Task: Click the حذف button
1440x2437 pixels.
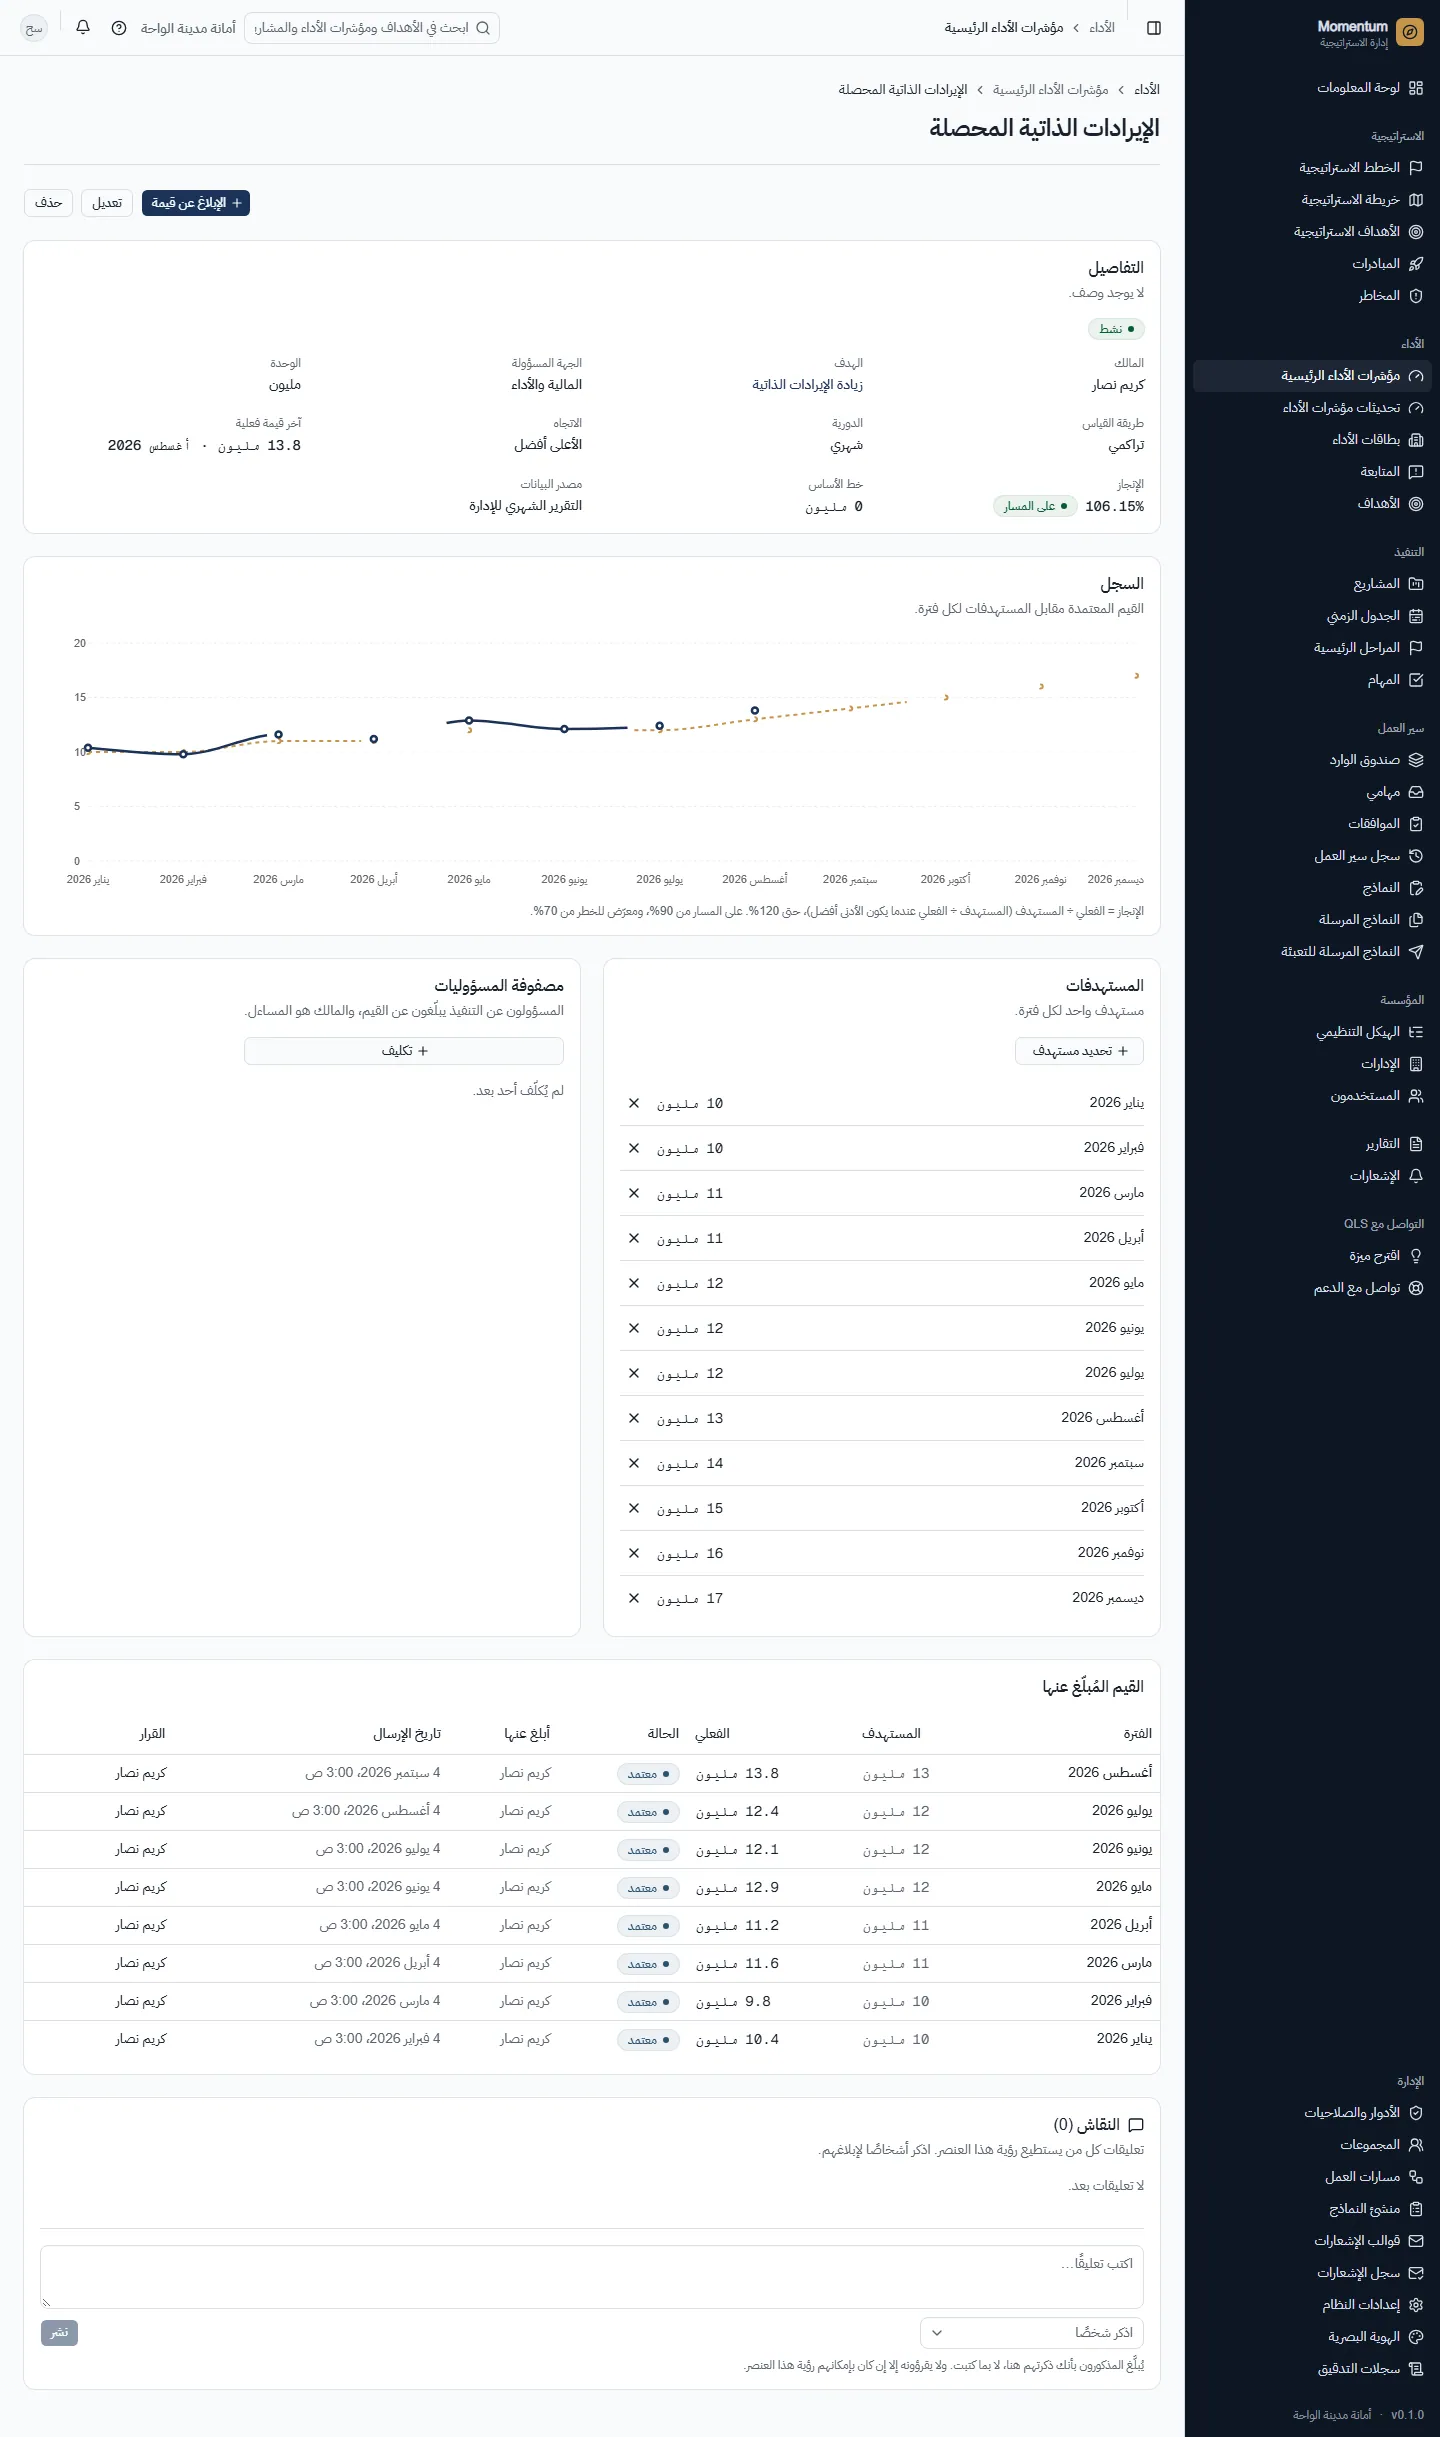Action: 48,203
